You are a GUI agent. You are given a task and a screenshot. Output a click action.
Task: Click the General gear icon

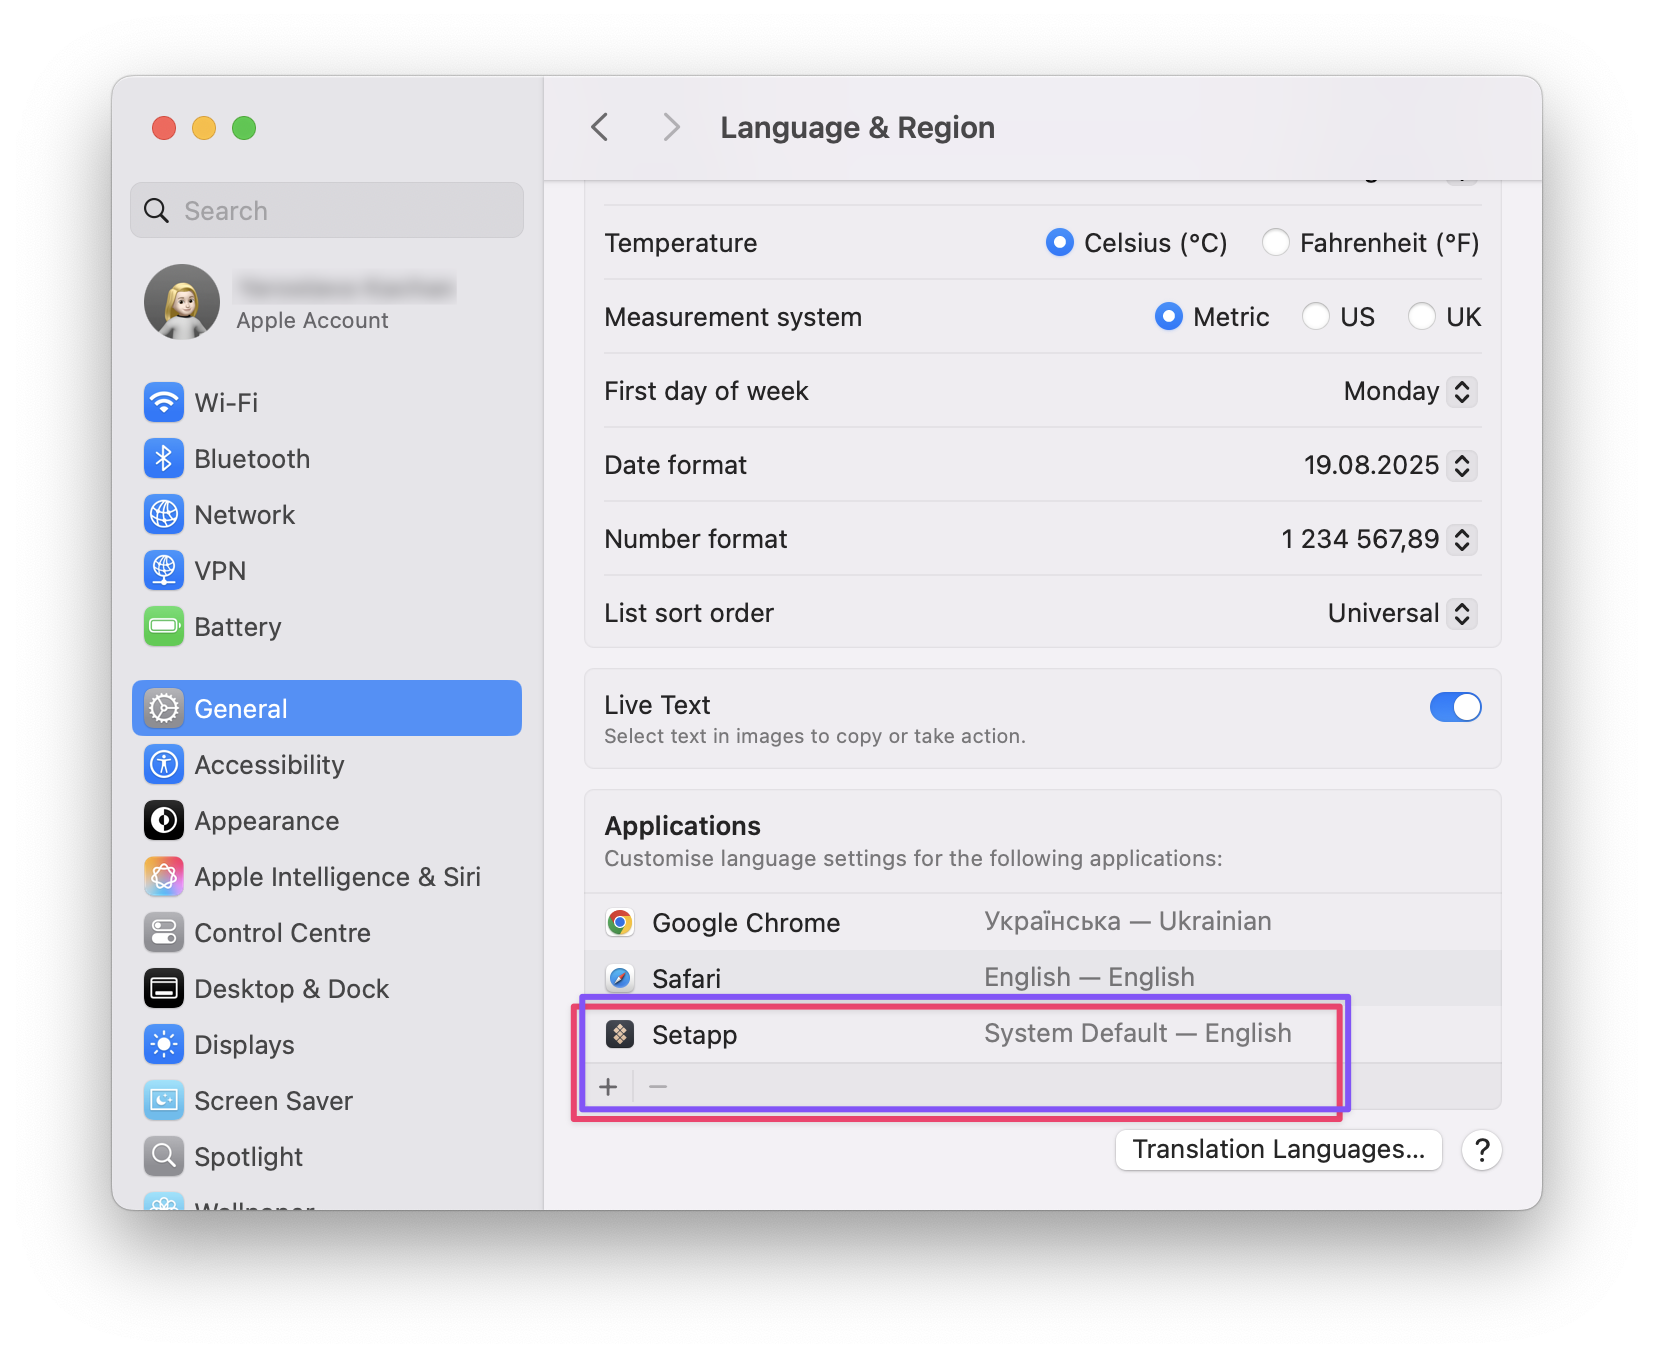pyautogui.click(x=164, y=709)
